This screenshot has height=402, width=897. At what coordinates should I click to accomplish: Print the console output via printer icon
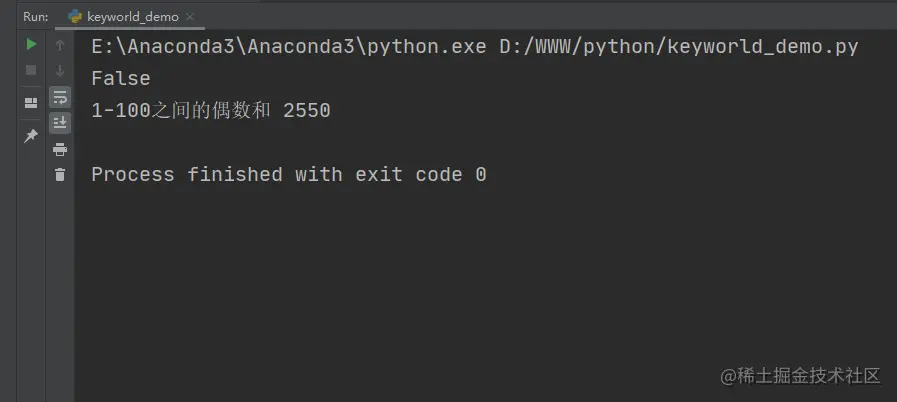tap(60, 150)
